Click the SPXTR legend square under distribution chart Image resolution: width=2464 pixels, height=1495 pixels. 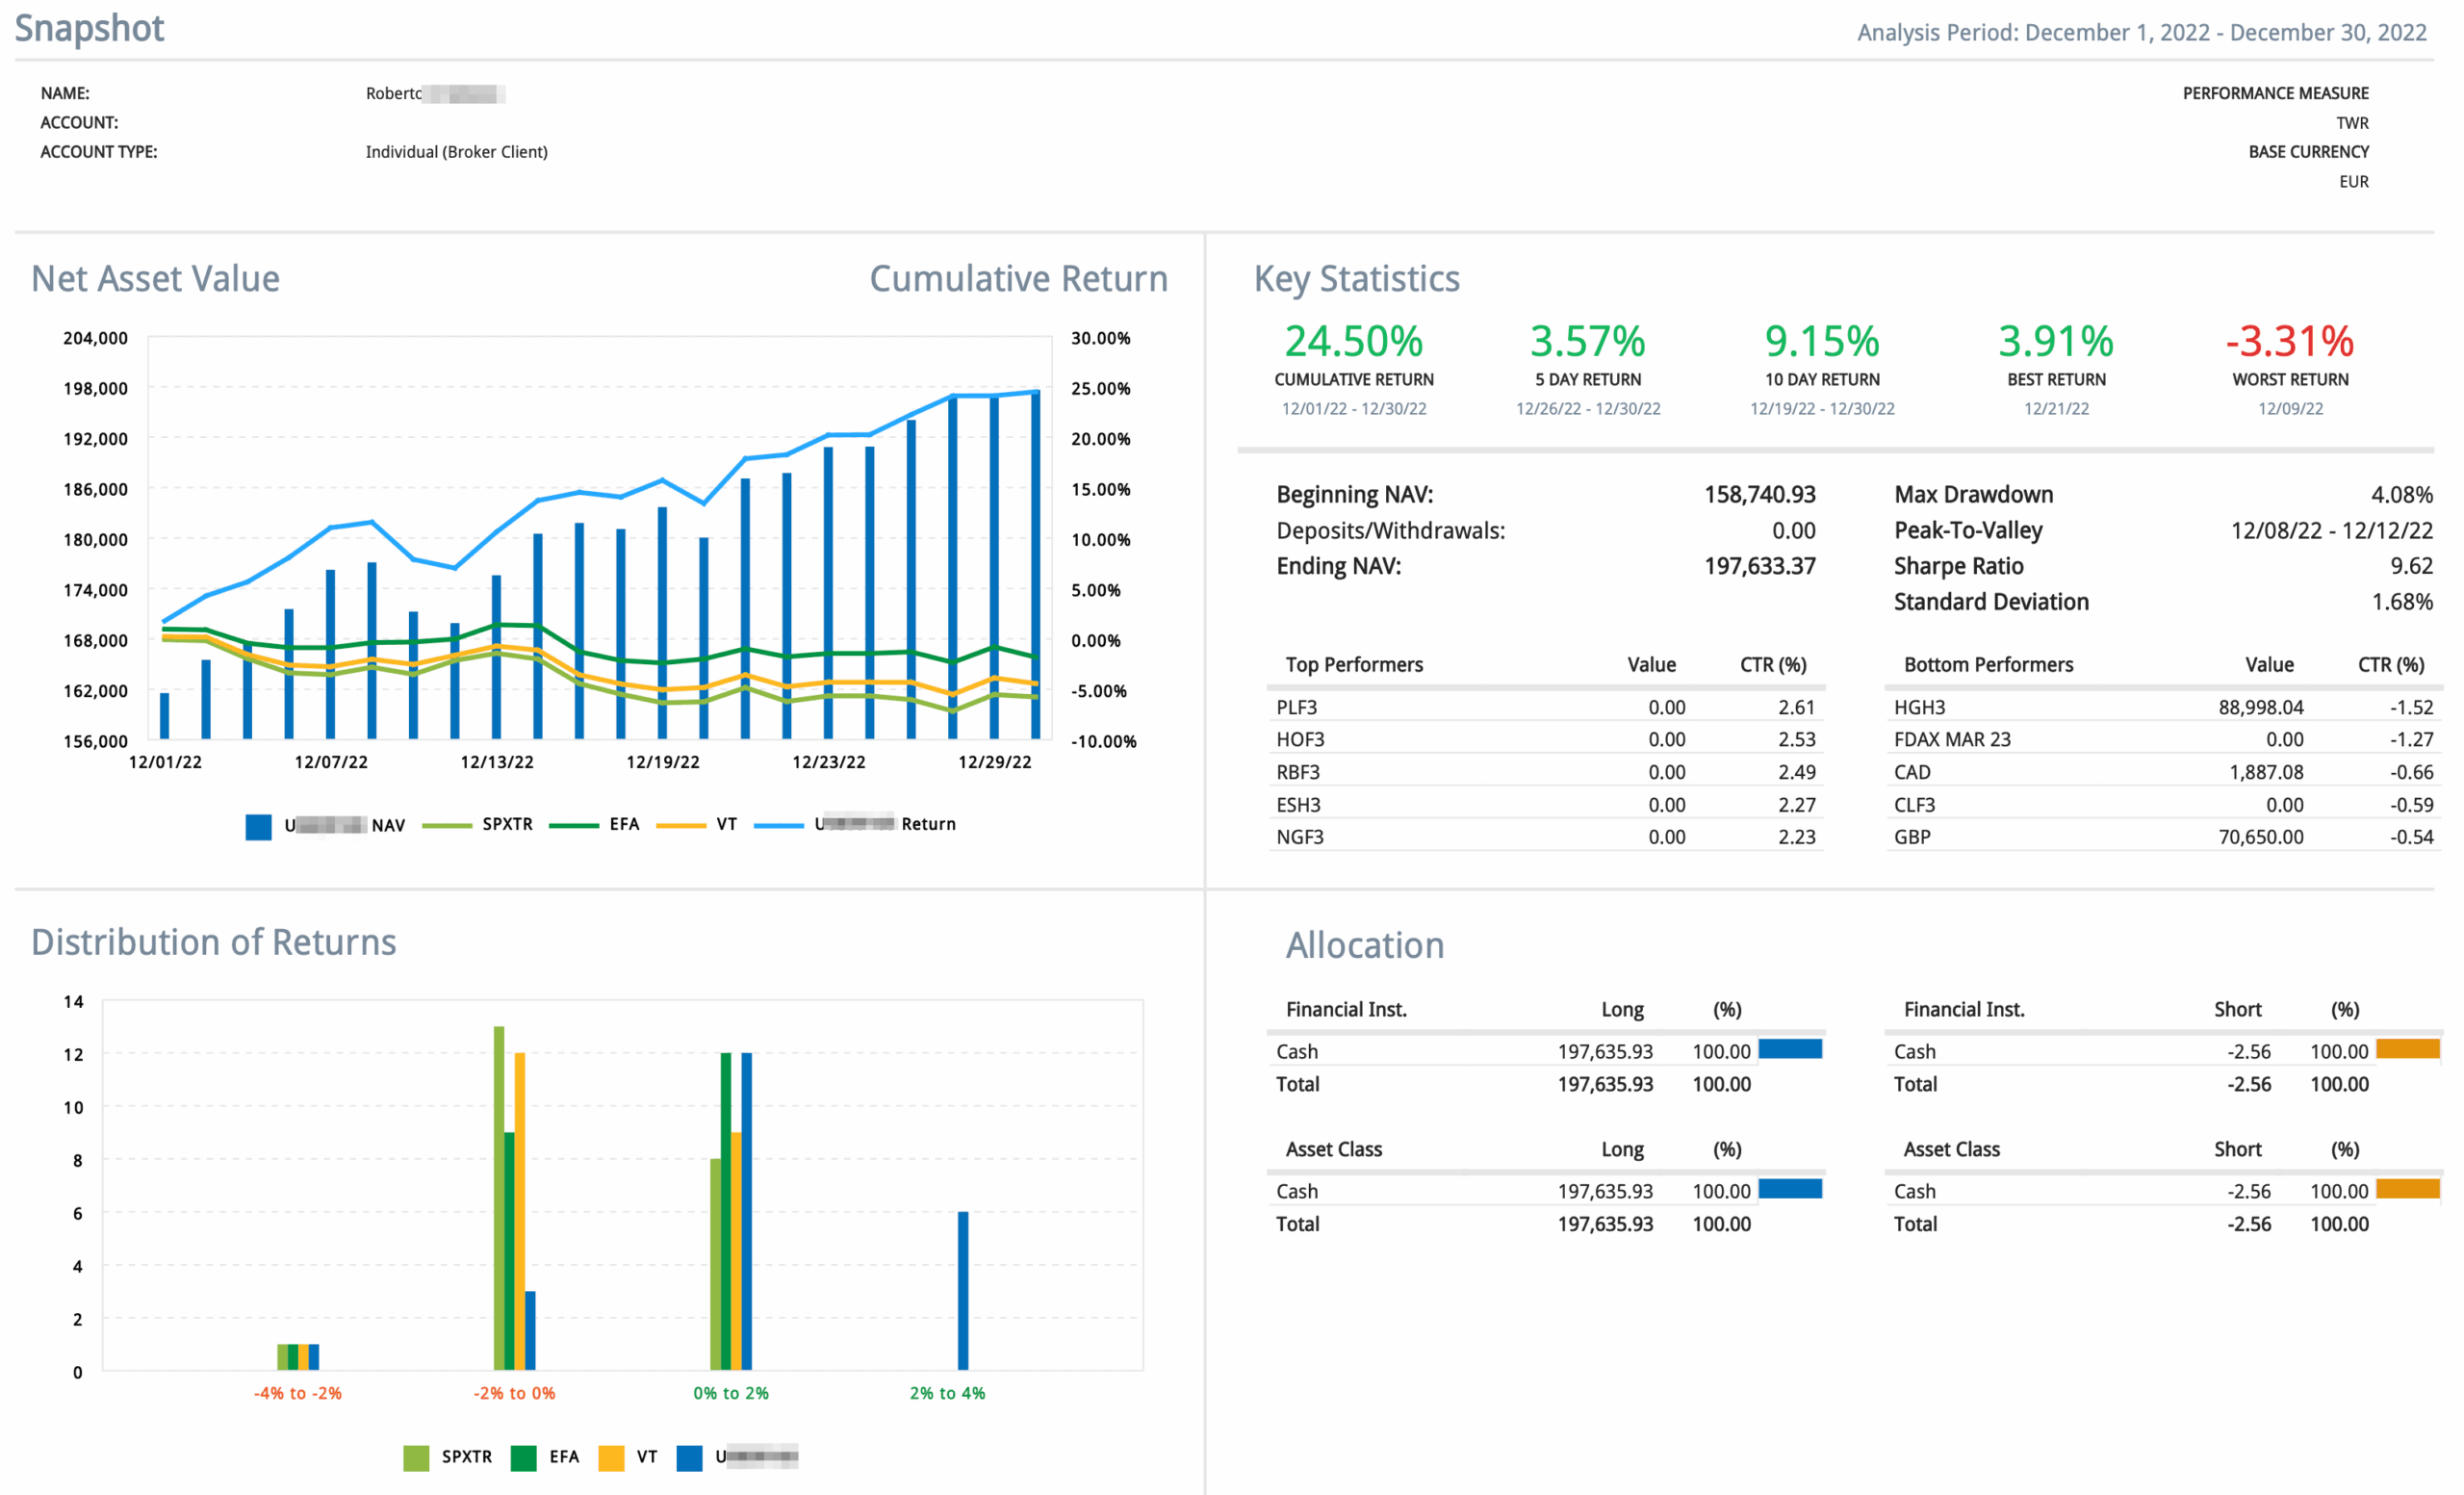click(415, 1457)
